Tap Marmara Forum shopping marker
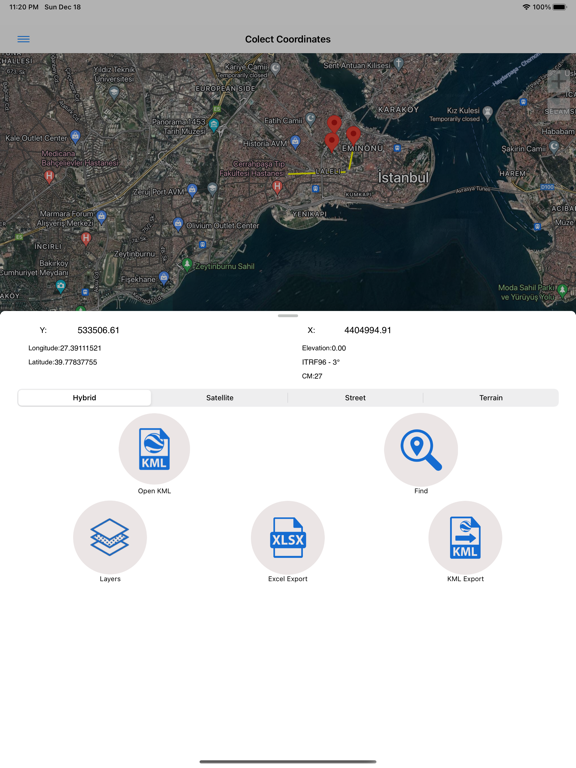The height and width of the screenshot is (768, 576). (x=101, y=216)
